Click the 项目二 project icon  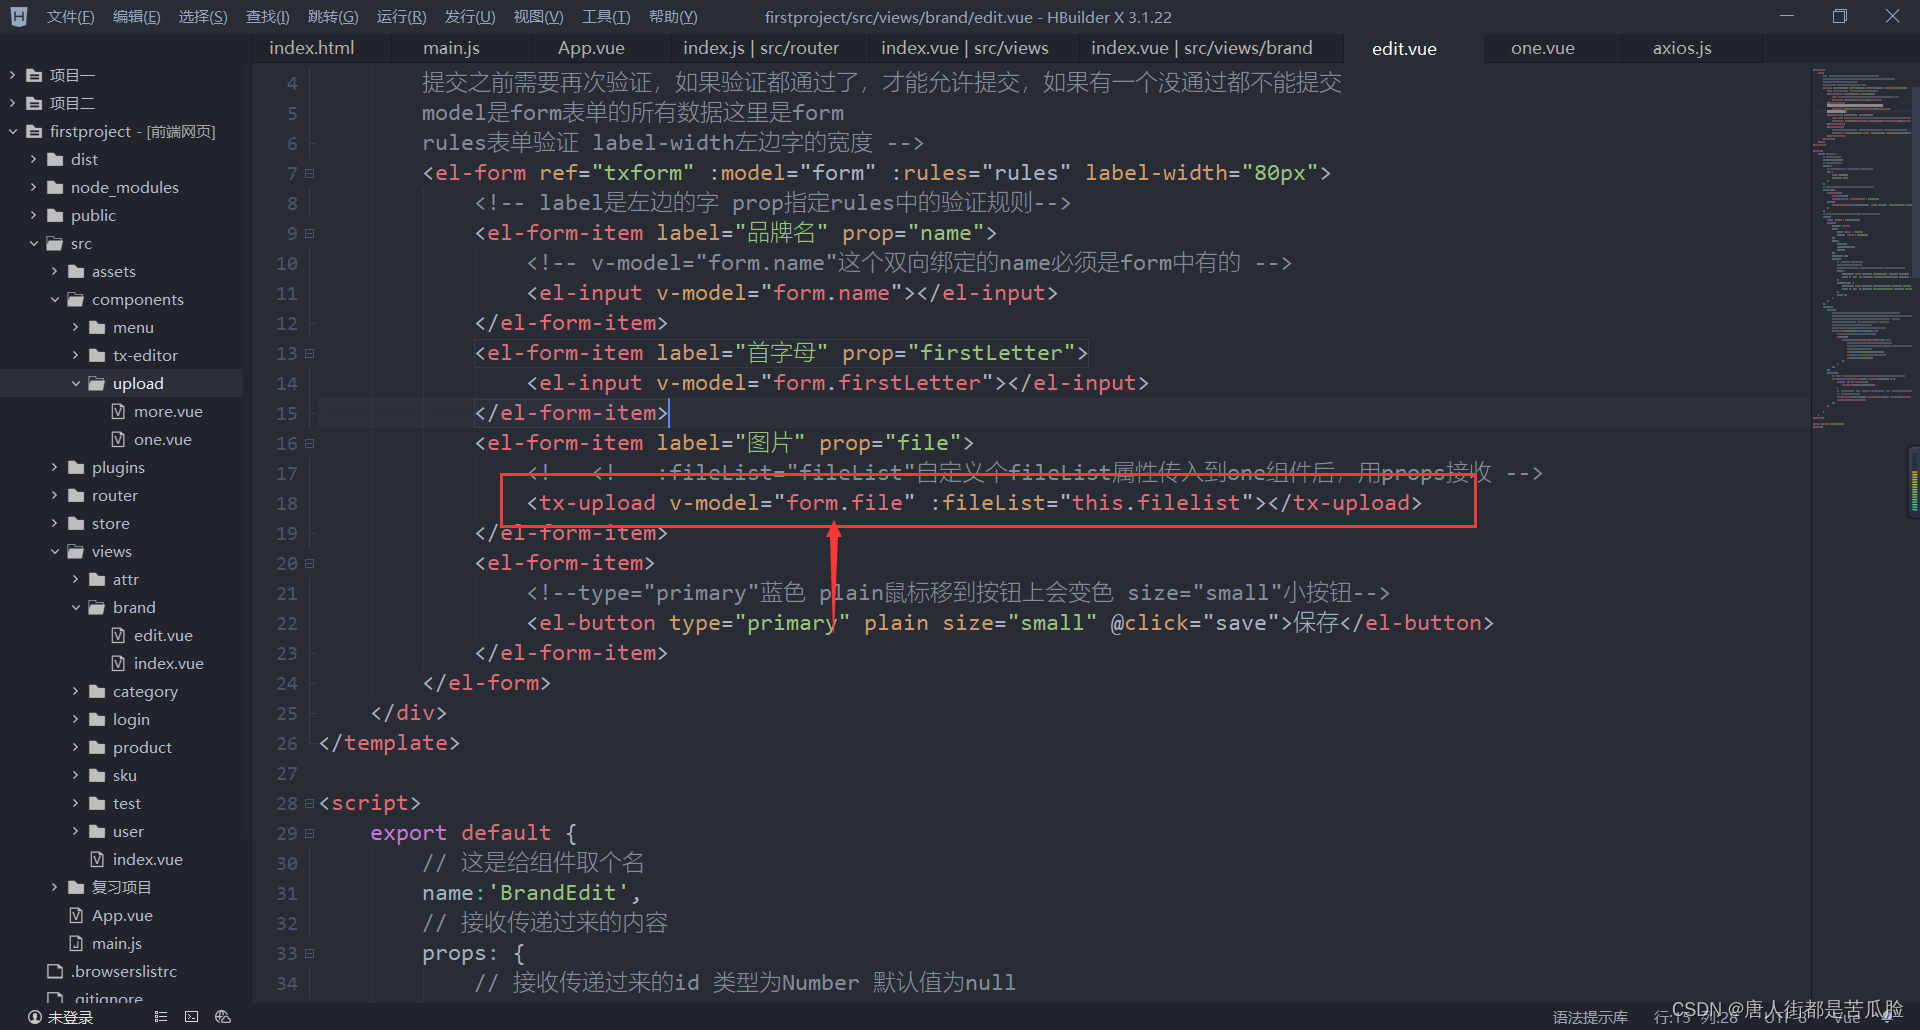click(34, 103)
